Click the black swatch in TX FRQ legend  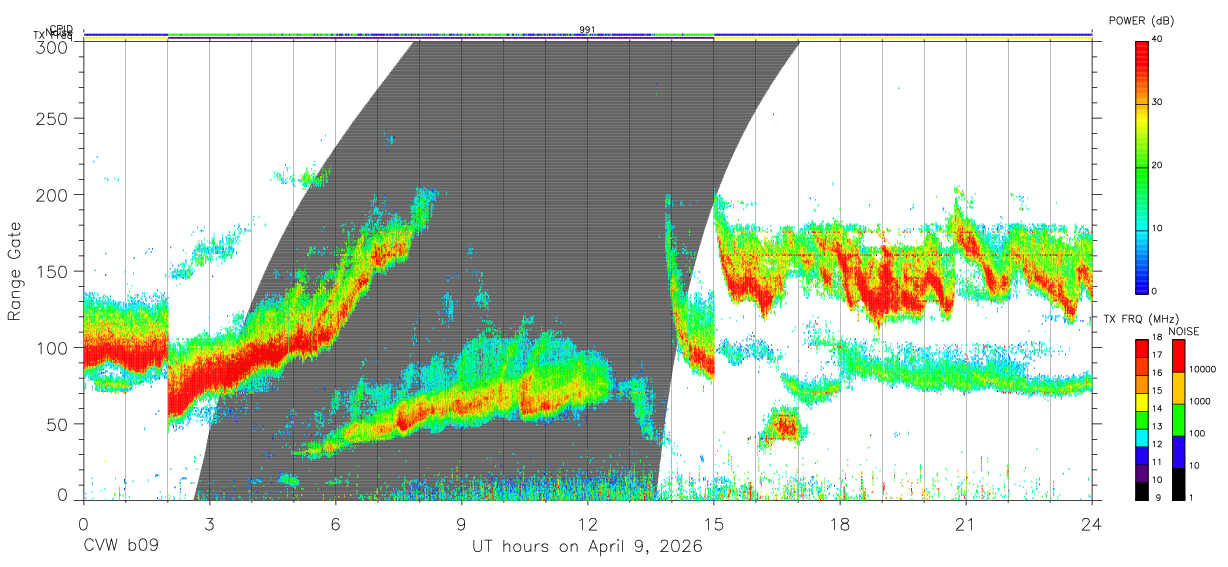(x=1142, y=490)
